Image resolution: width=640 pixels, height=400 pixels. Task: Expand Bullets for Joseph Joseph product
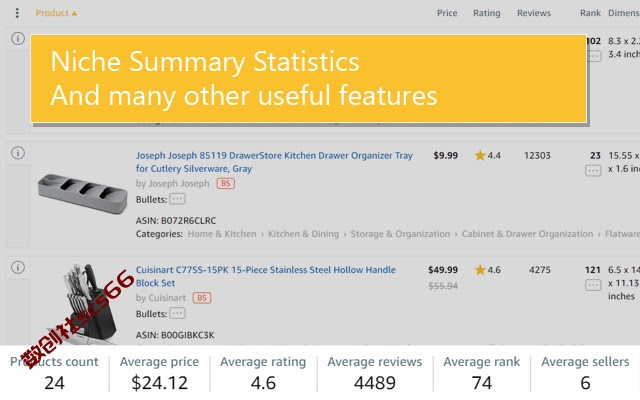pyautogui.click(x=177, y=199)
